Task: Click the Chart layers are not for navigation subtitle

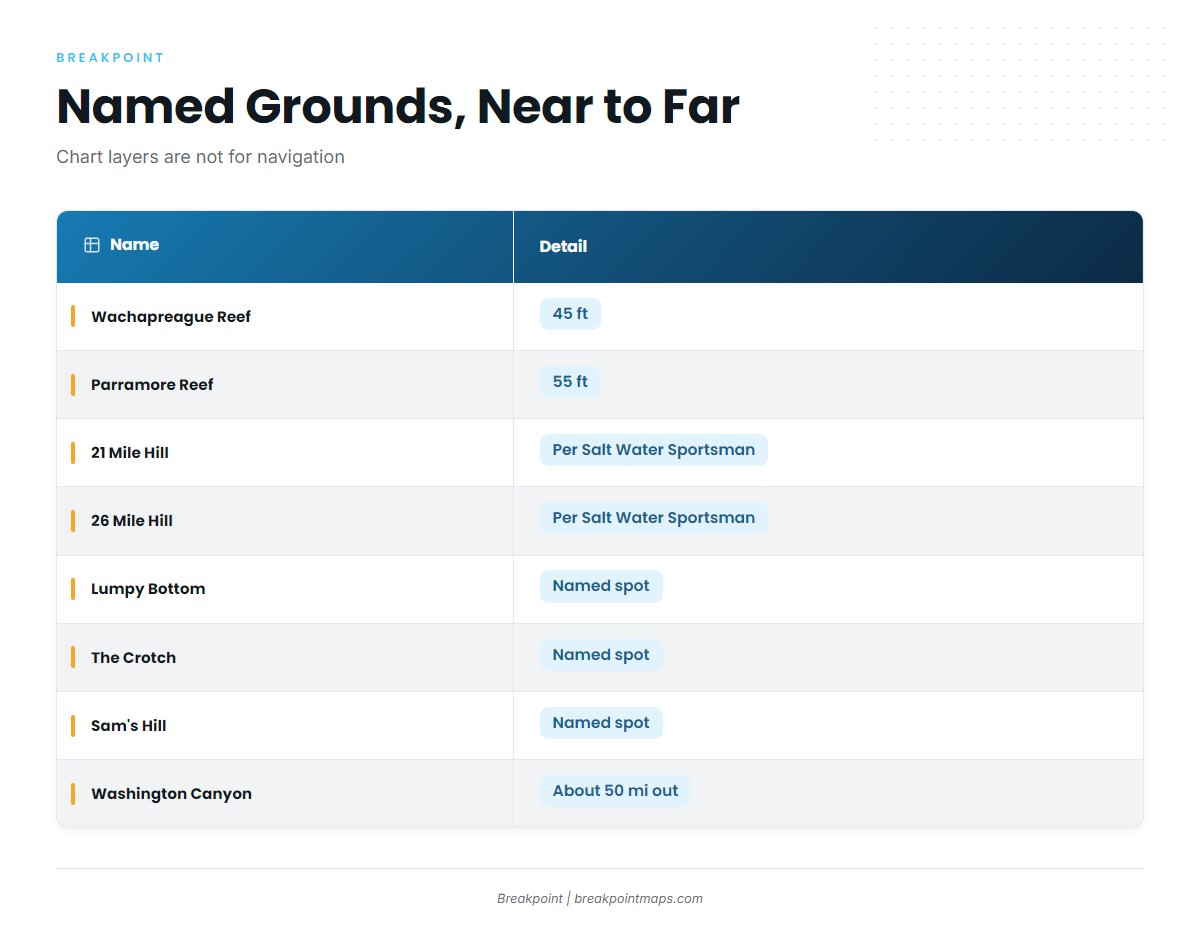Action: point(200,157)
